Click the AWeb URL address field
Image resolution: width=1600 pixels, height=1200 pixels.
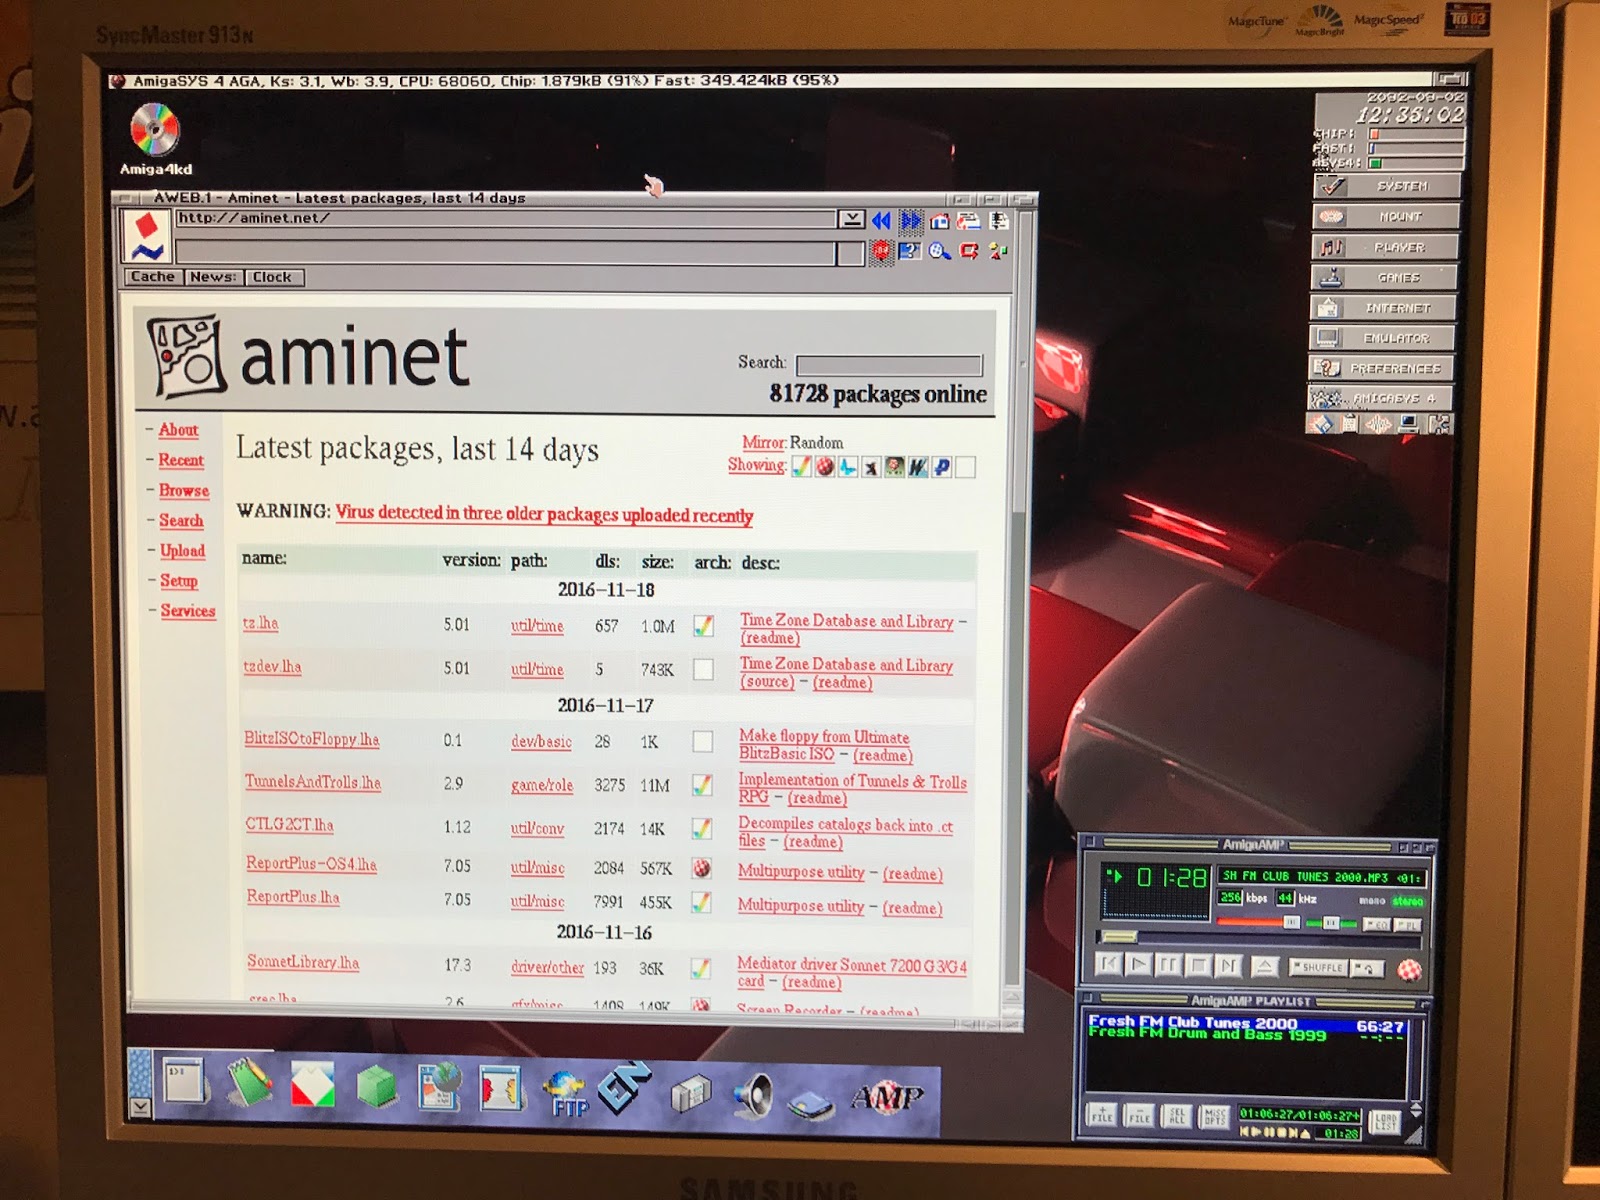pyautogui.click(x=505, y=219)
